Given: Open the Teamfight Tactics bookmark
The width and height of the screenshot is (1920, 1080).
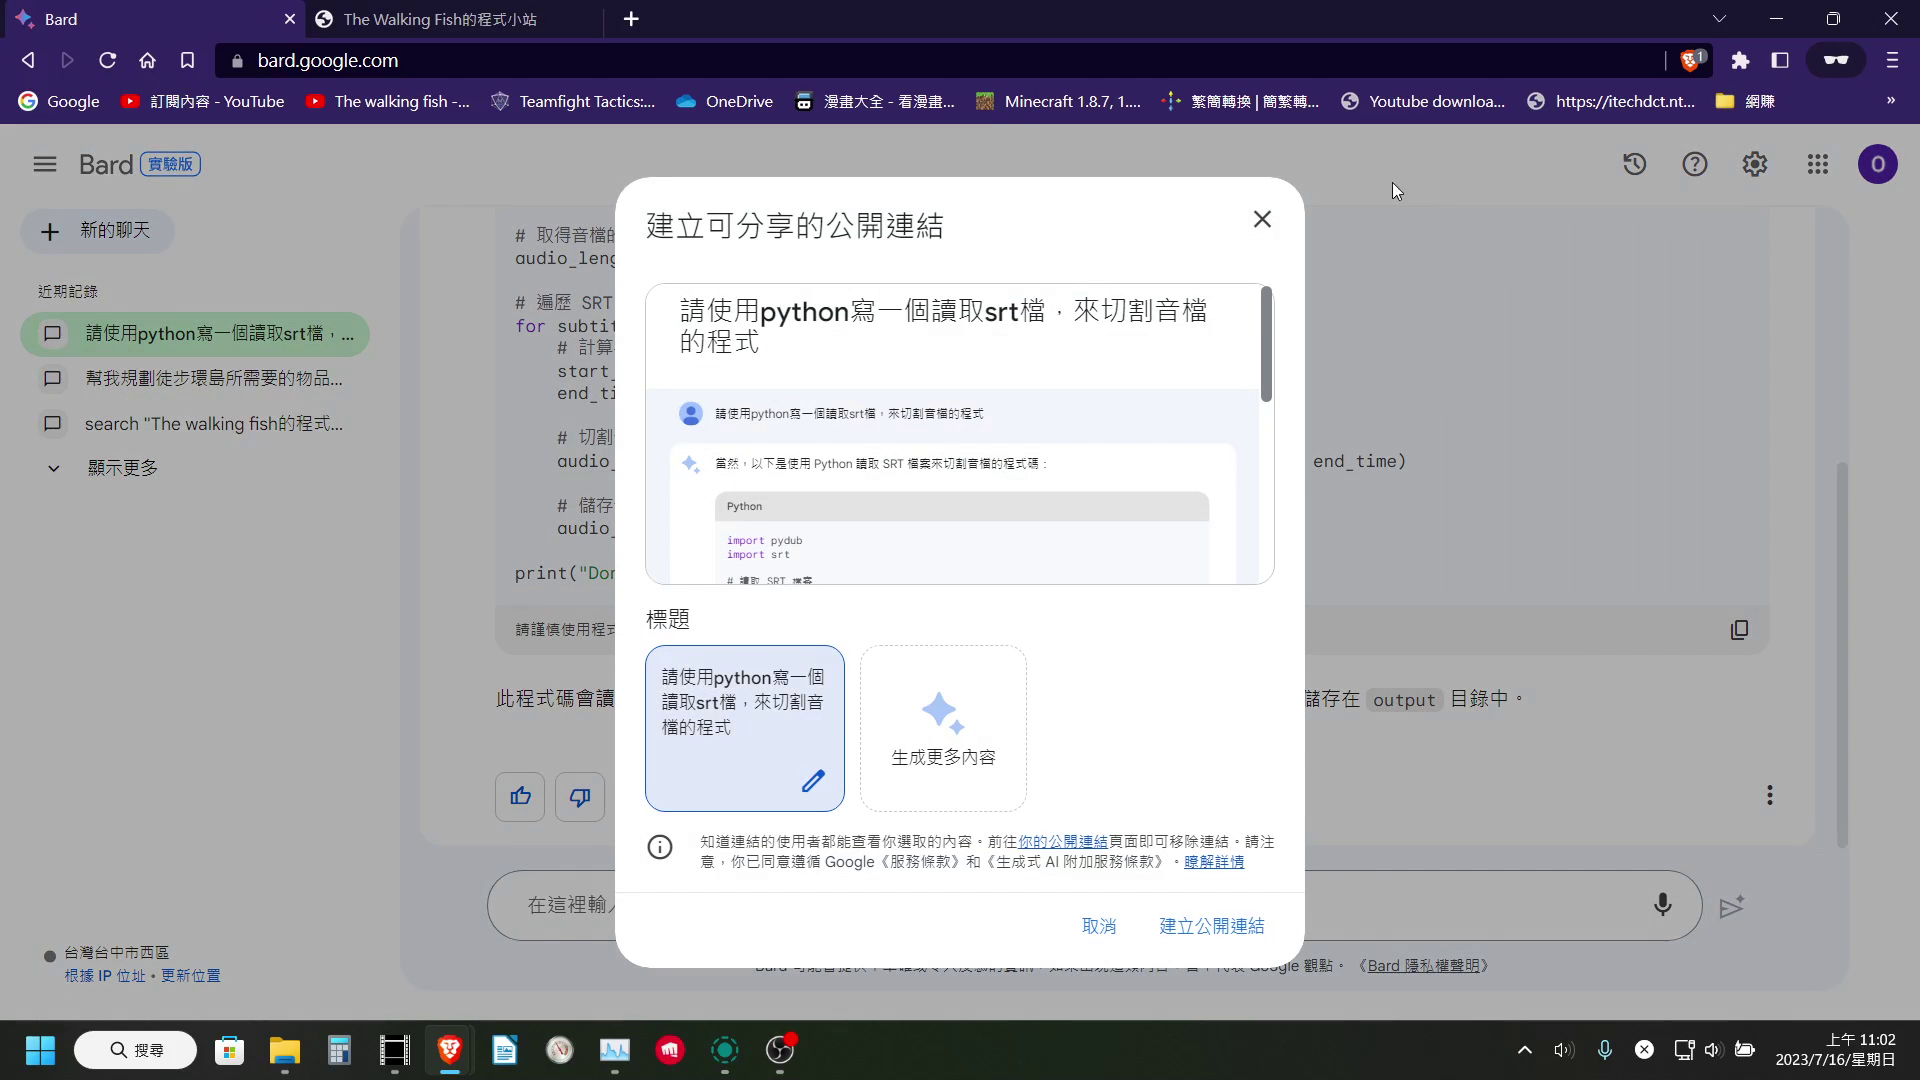Looking at the screenshot, I should point(573,102).
